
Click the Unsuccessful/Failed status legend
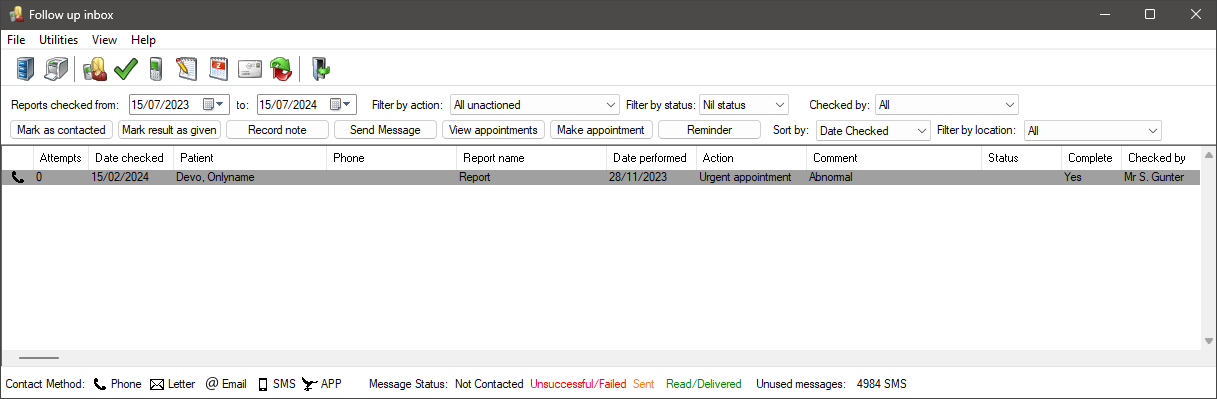pyautogui.click(x=578, y=384)
